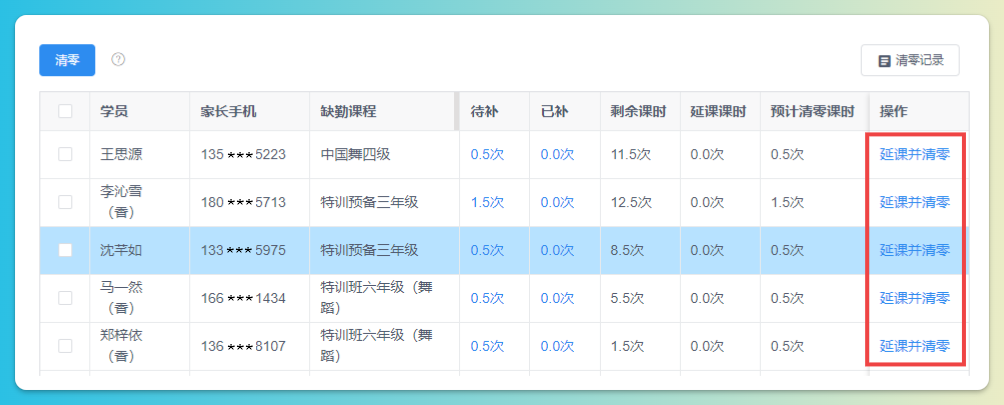Image resolution: width=1004 pixels, height=405 pixels.
Task: Click the 已补 column header
Action: pos(555,111)
